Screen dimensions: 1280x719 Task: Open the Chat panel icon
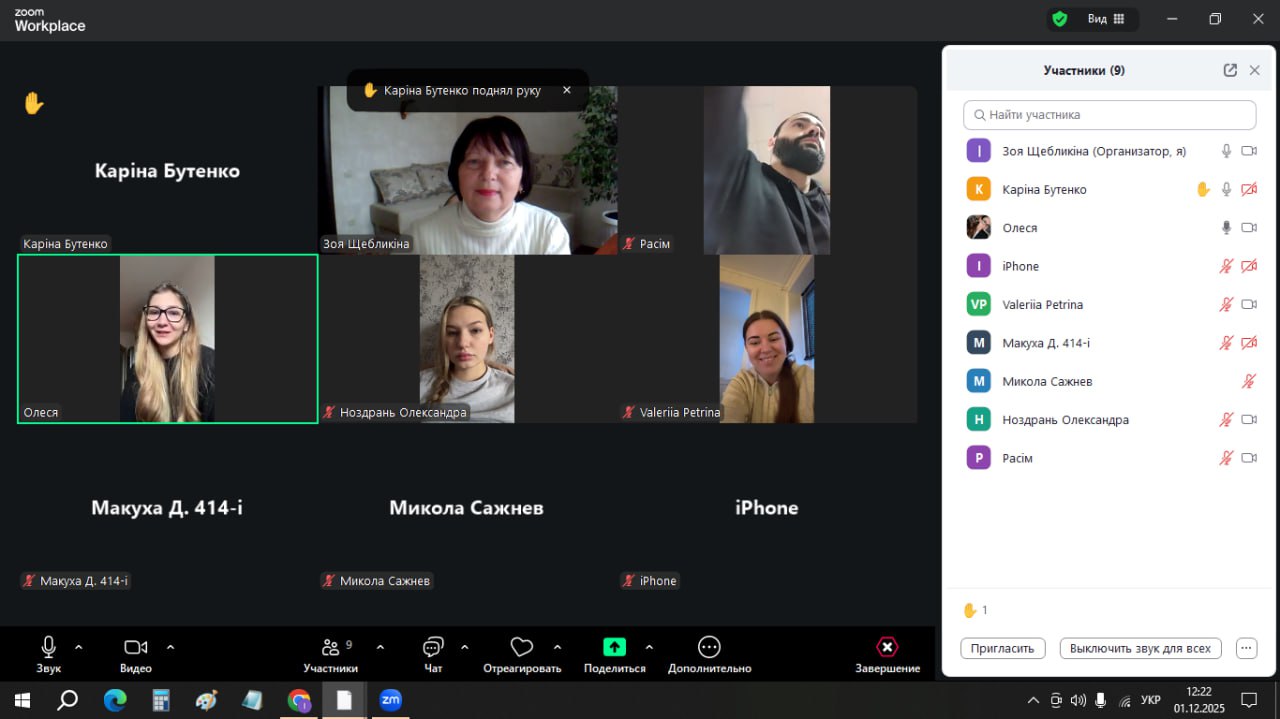click(433, 647)
